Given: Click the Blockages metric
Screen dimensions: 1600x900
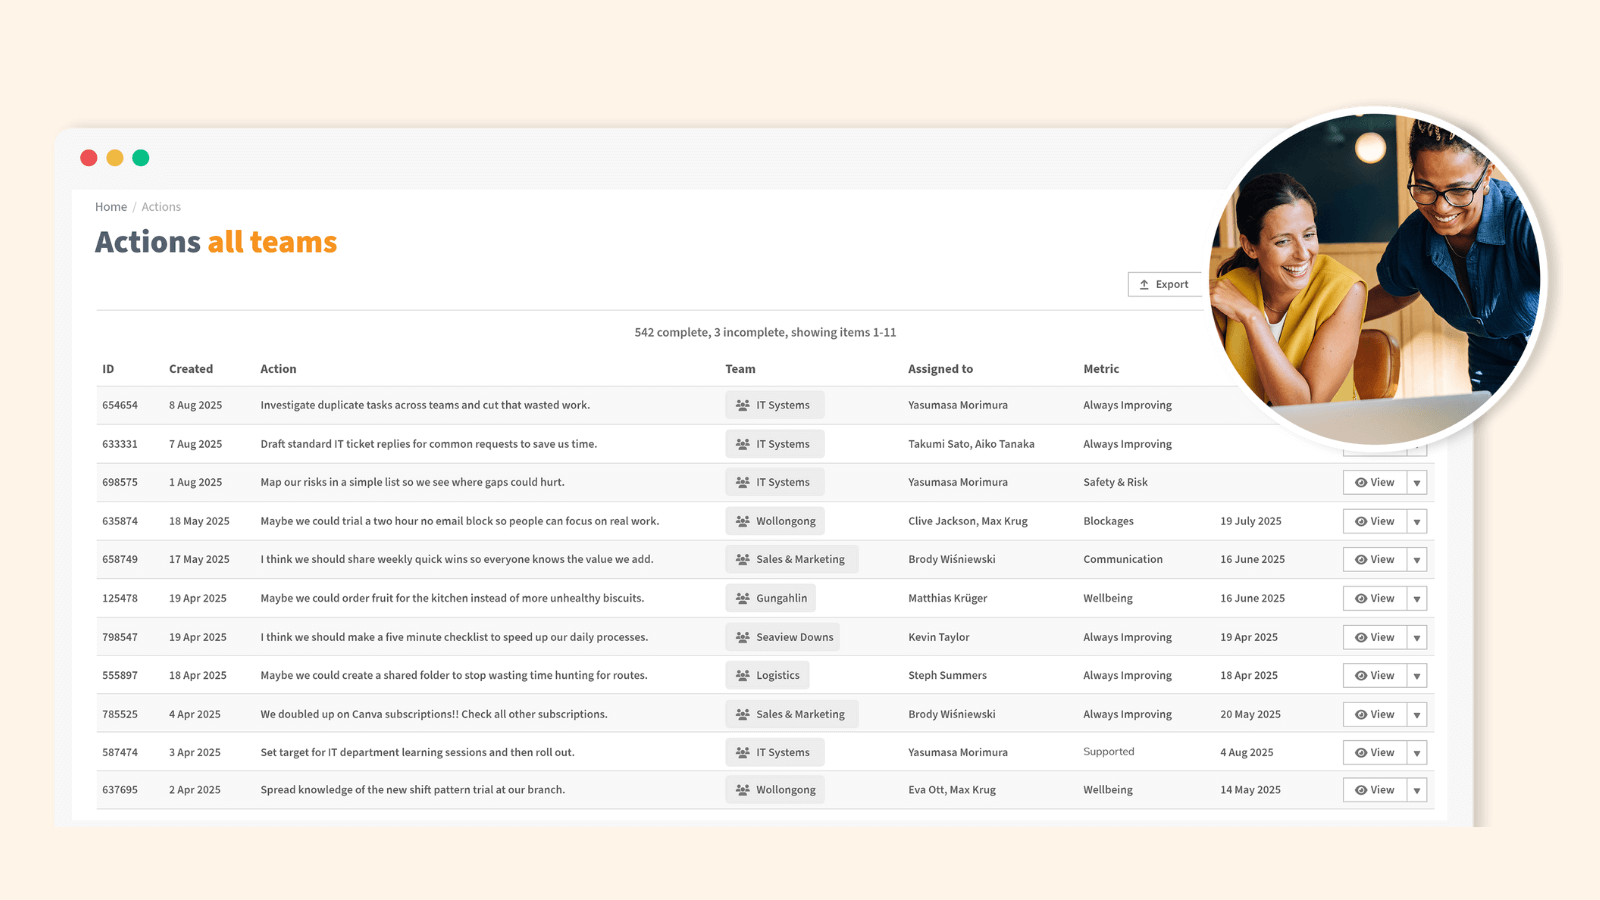Looking at the screenshot, I should coord(1108,521).
